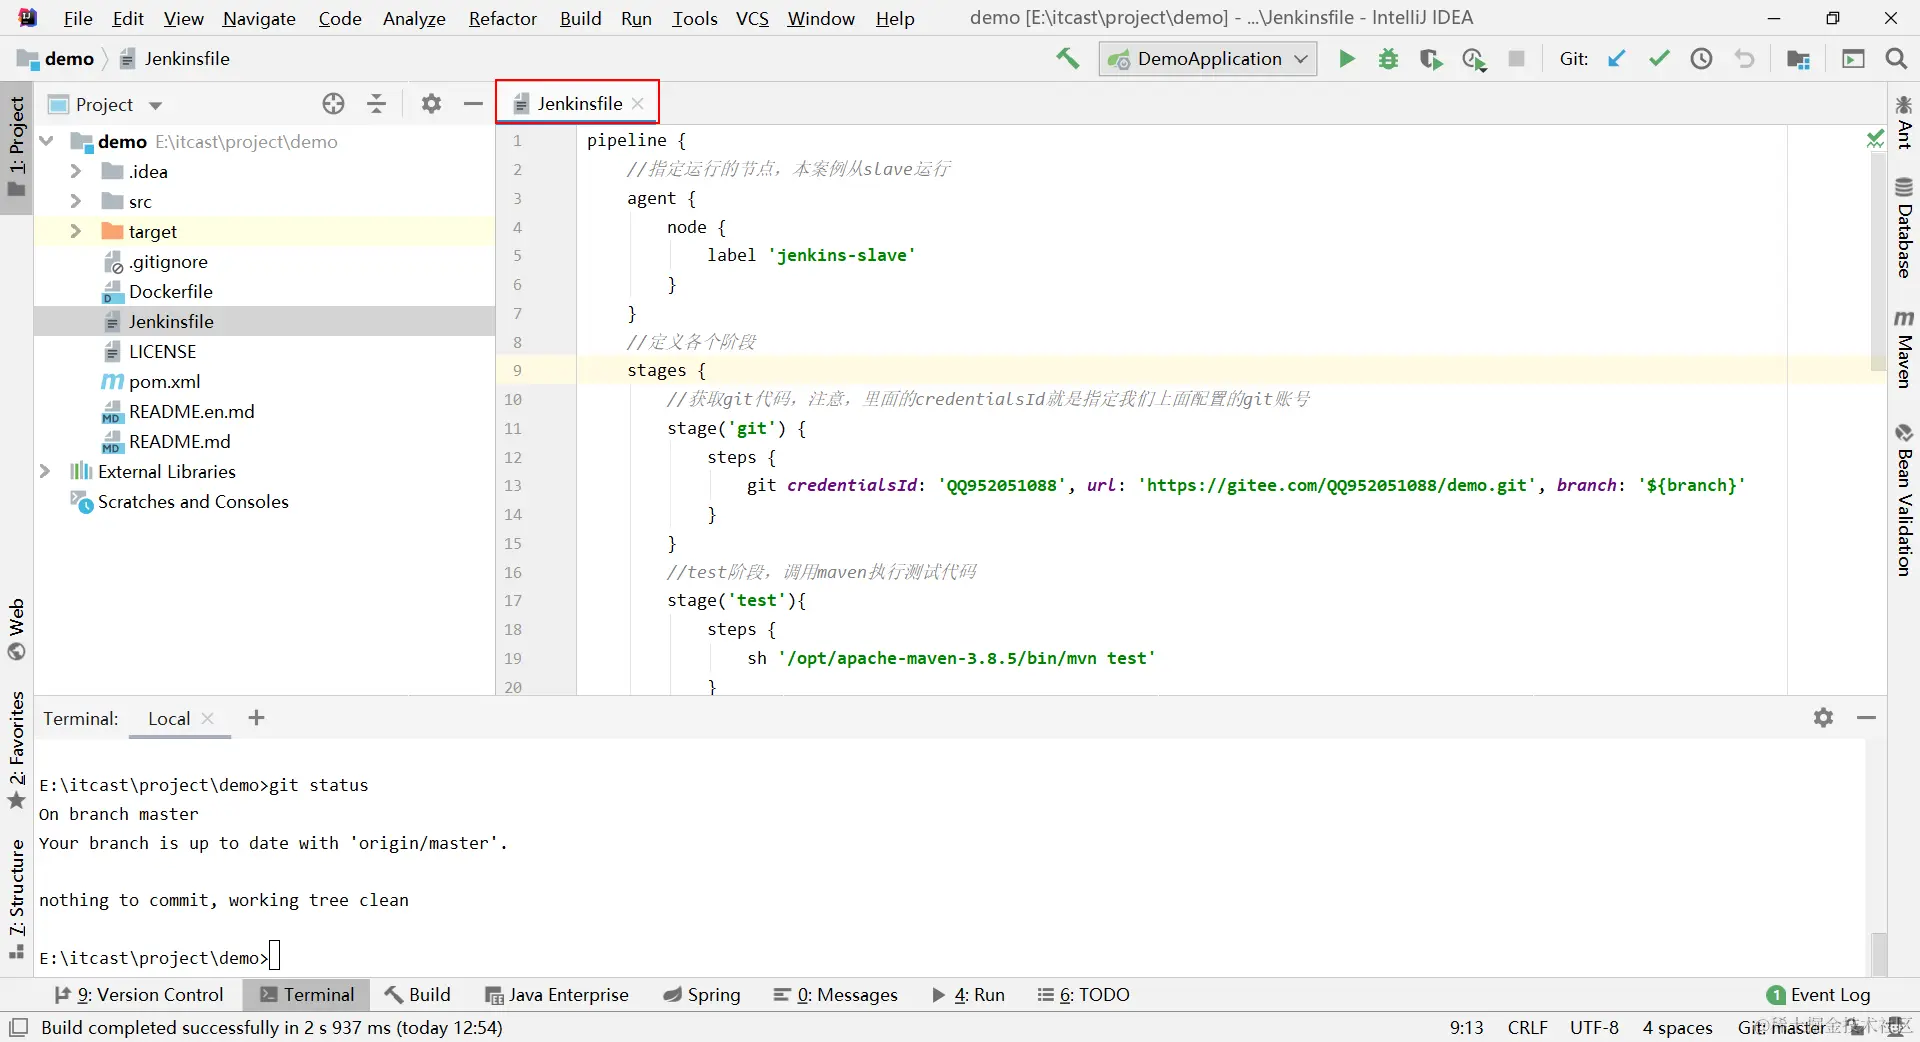Open the Event Log
The width and height of the screenshot is (1920, 1042).
pos(1818,994)
